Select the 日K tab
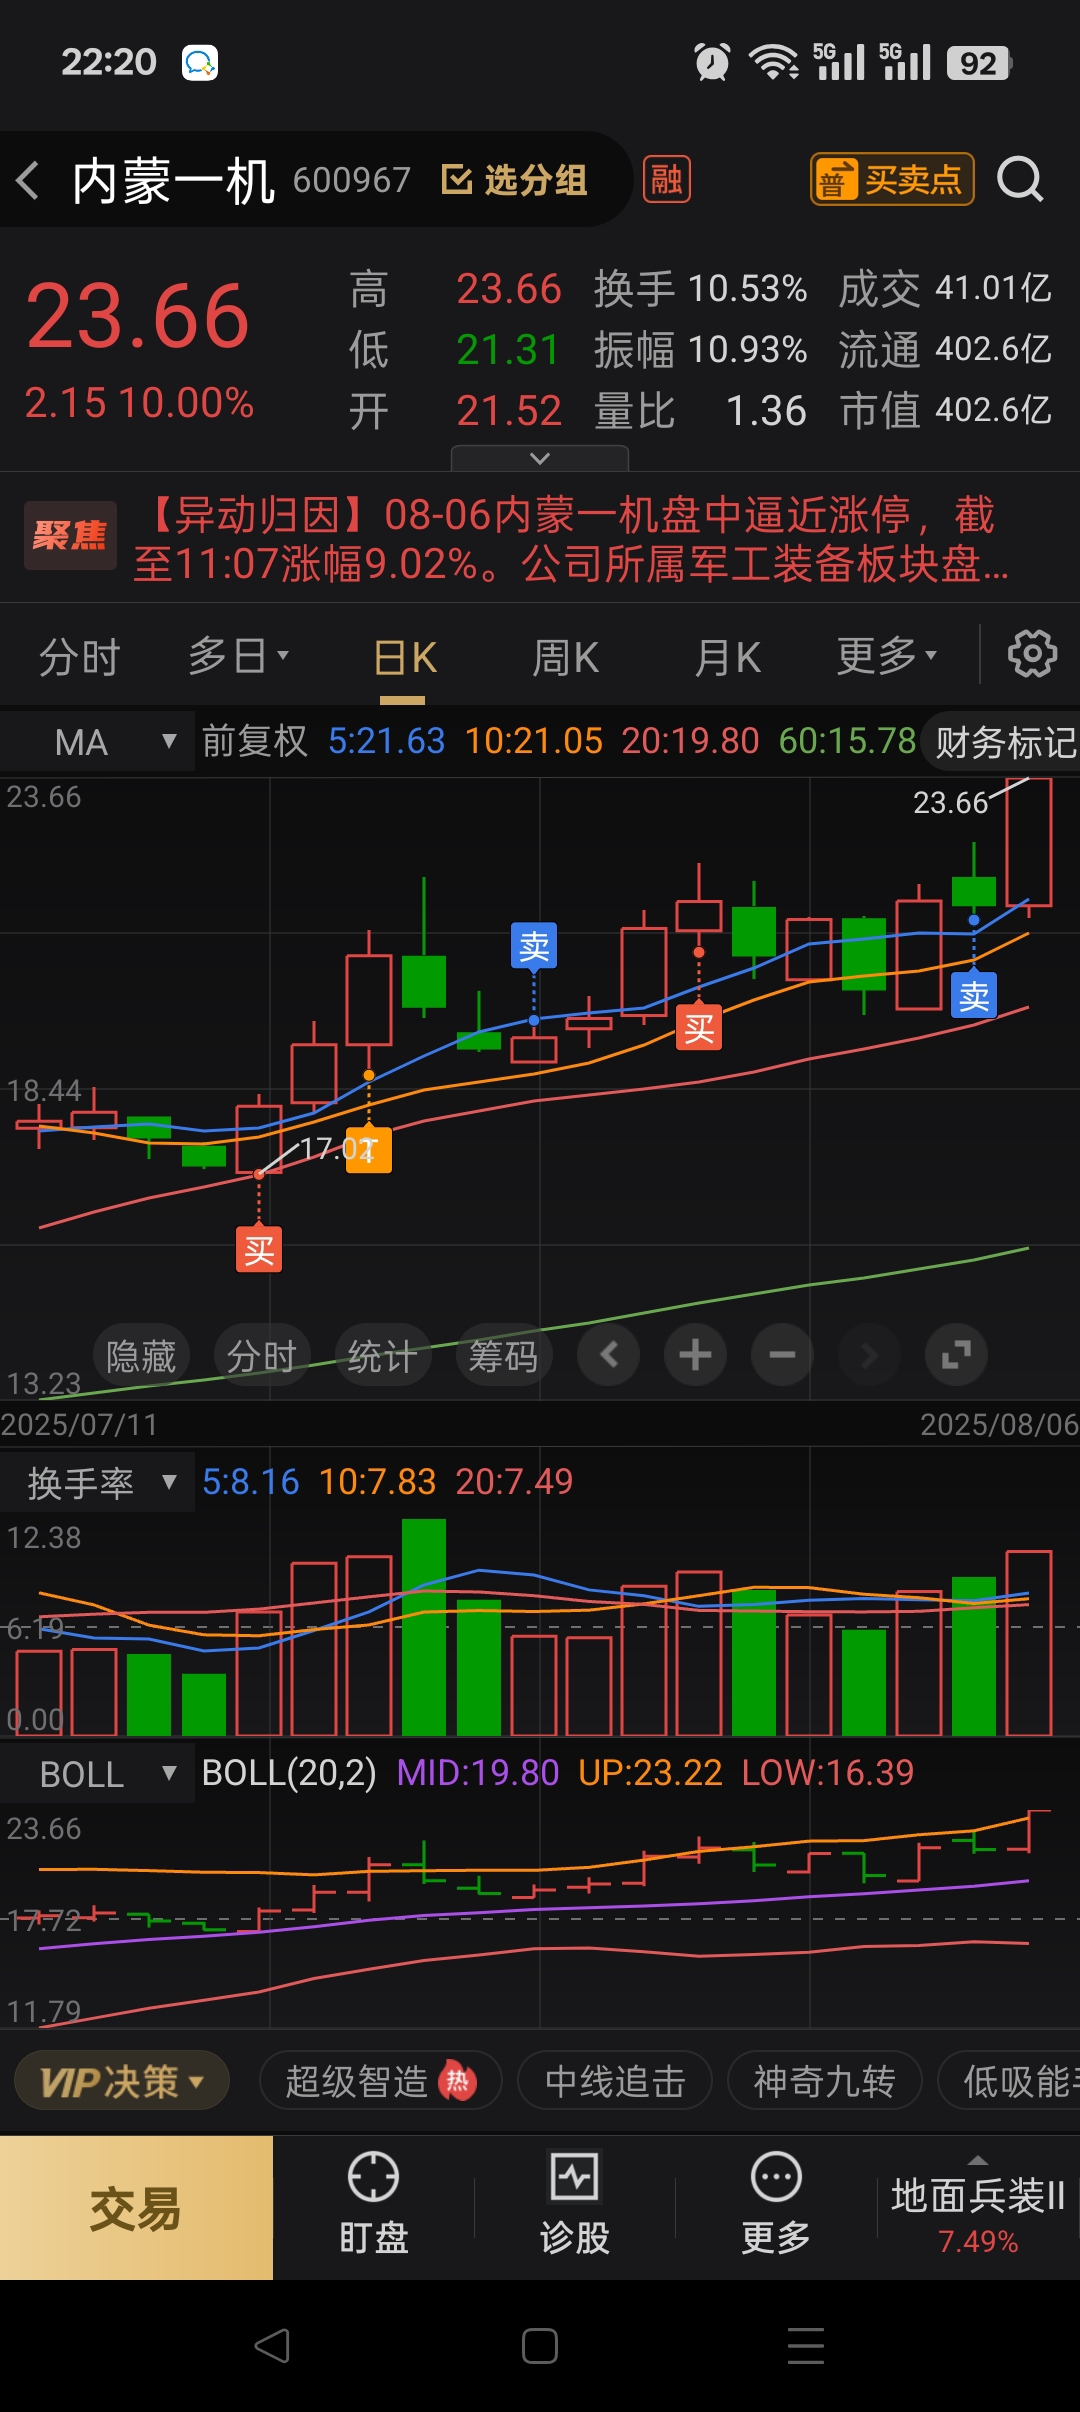 coord(405,659)
